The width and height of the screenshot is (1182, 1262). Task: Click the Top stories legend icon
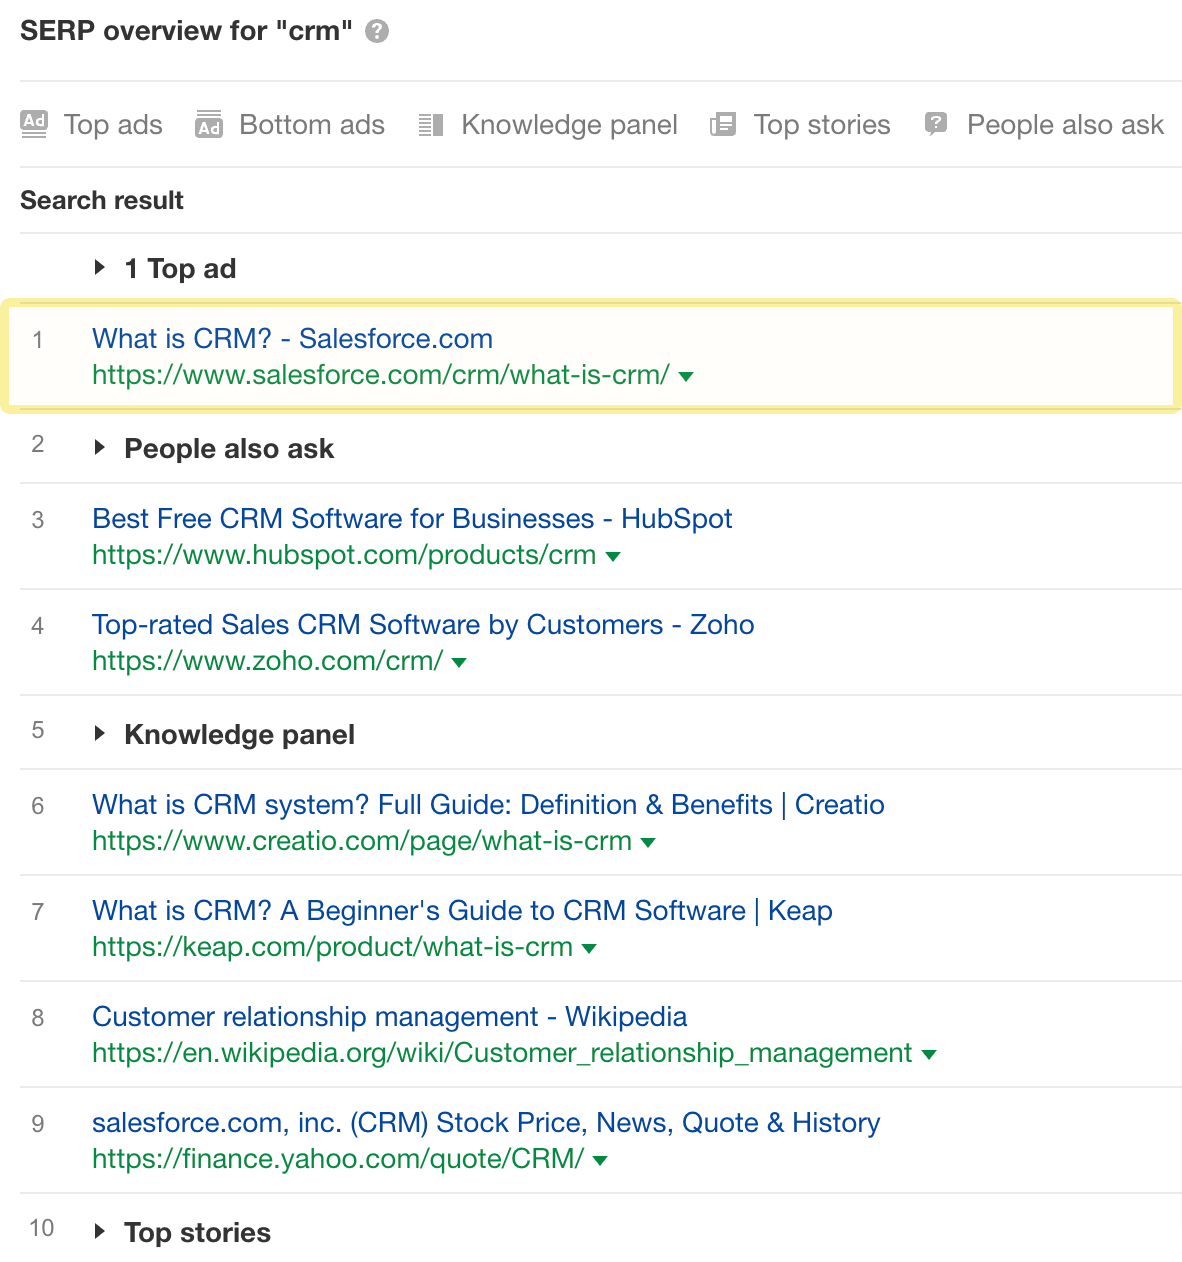[x=723, y=124]
